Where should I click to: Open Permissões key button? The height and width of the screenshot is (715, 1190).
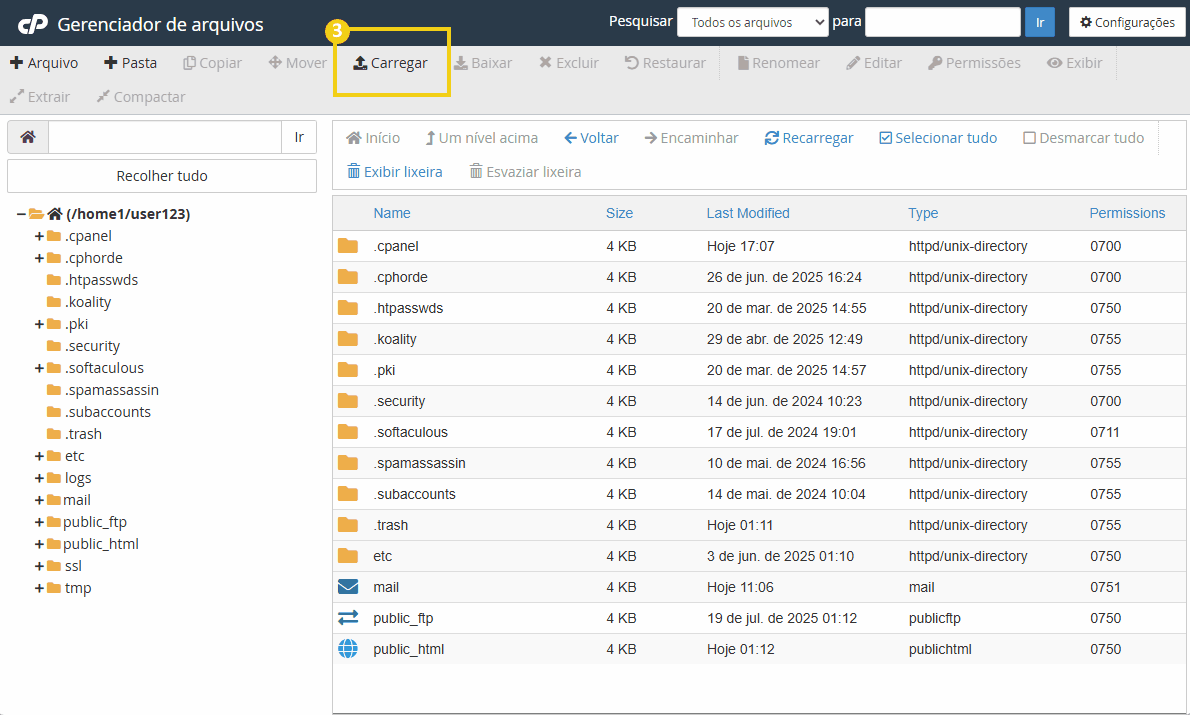click(974, 63)
